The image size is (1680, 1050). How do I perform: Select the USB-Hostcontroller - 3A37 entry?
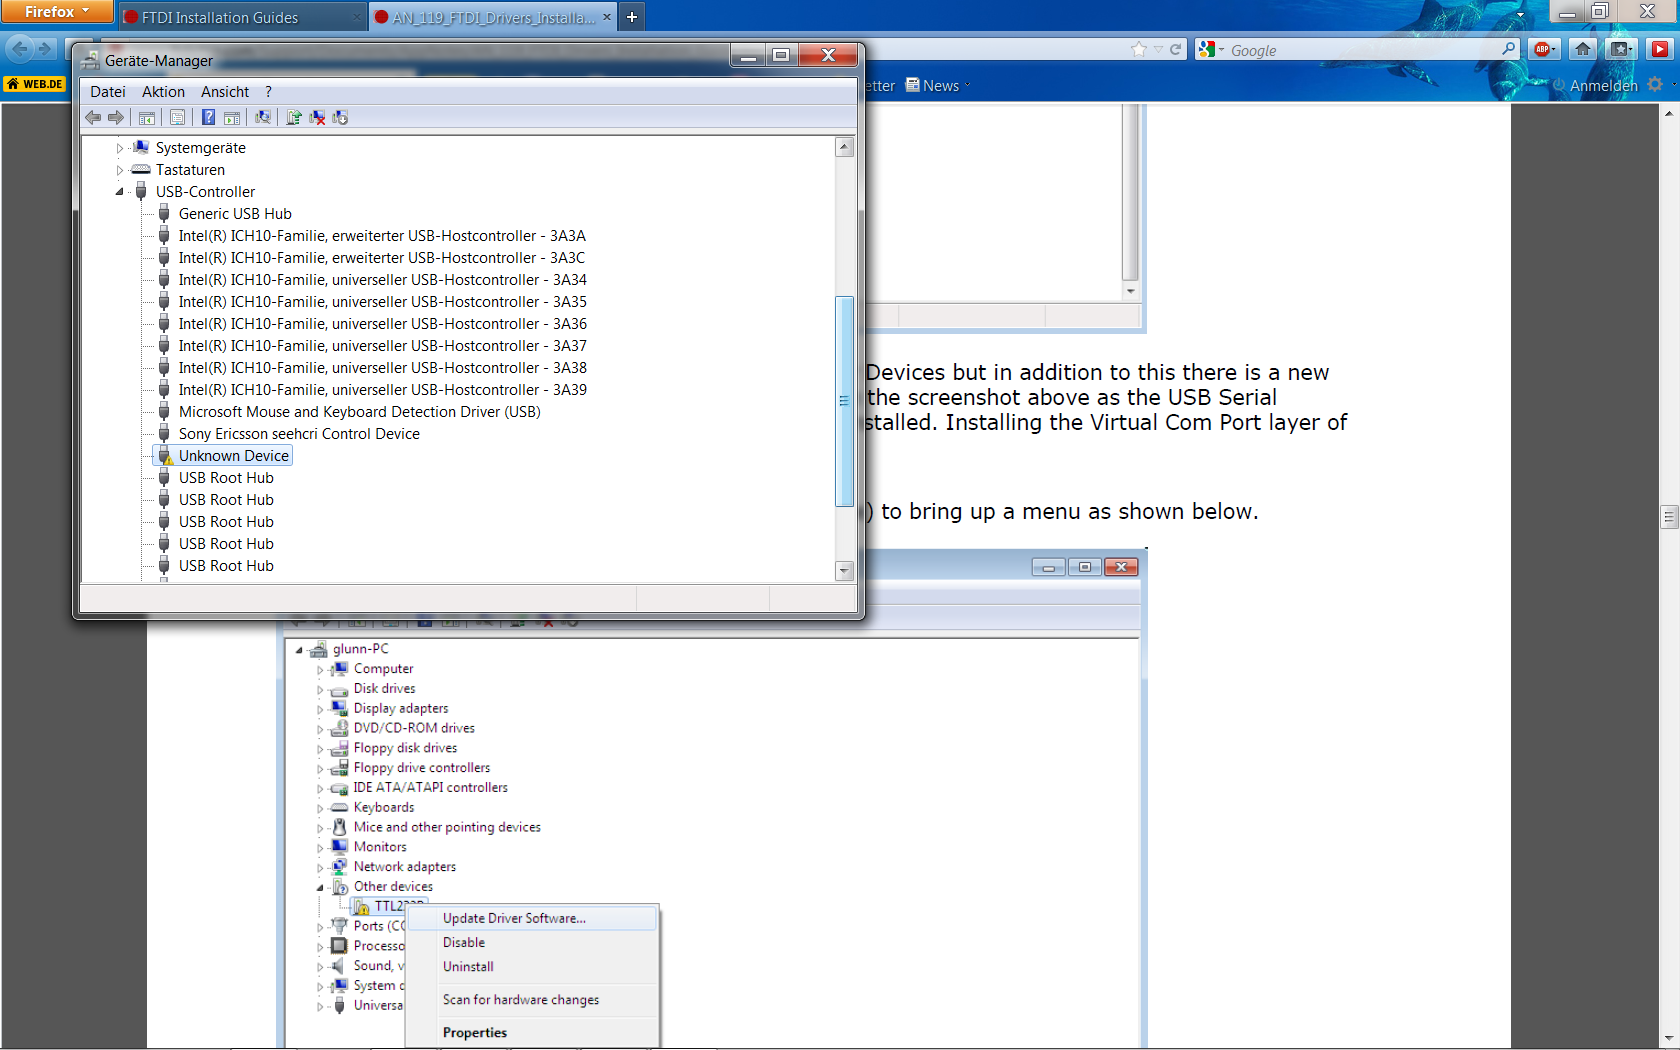click(383, 346)
